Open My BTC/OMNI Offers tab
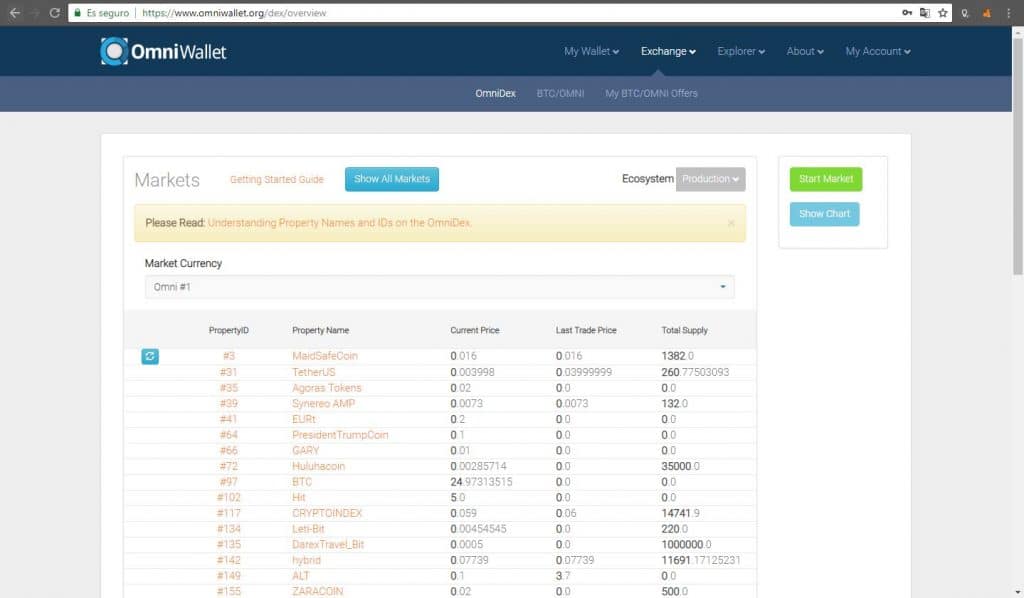Image resolution: width=1024 pixels, height=598 pixels. coord(651,93)
